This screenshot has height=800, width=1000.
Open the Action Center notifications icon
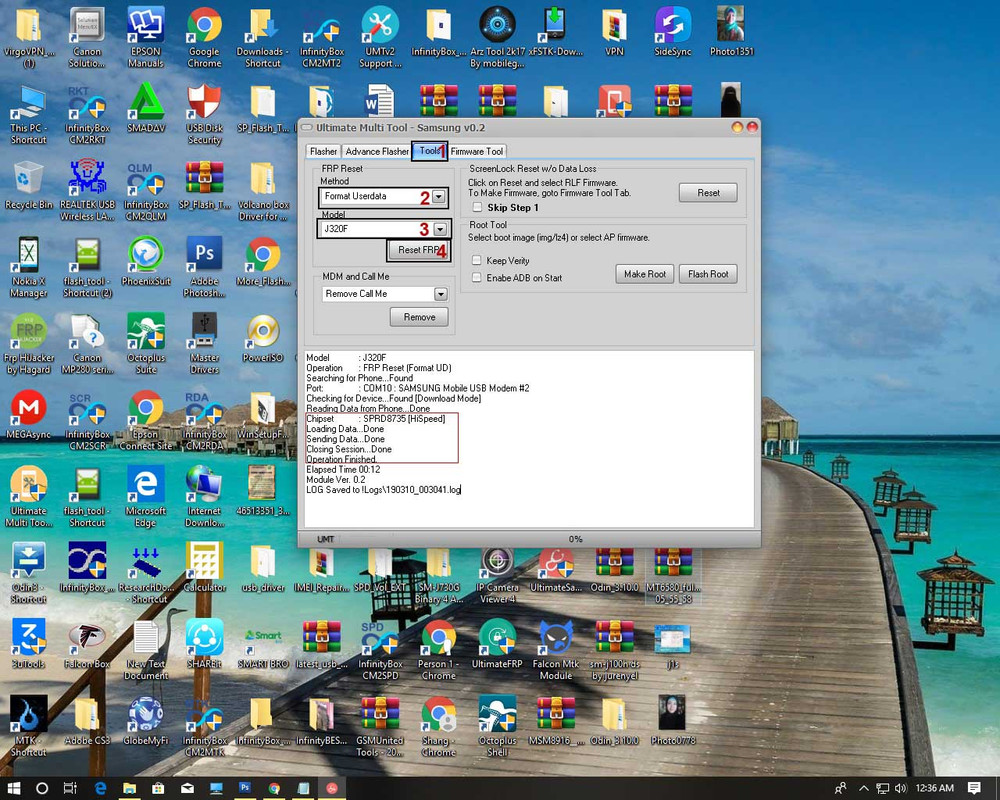(974, 788)
